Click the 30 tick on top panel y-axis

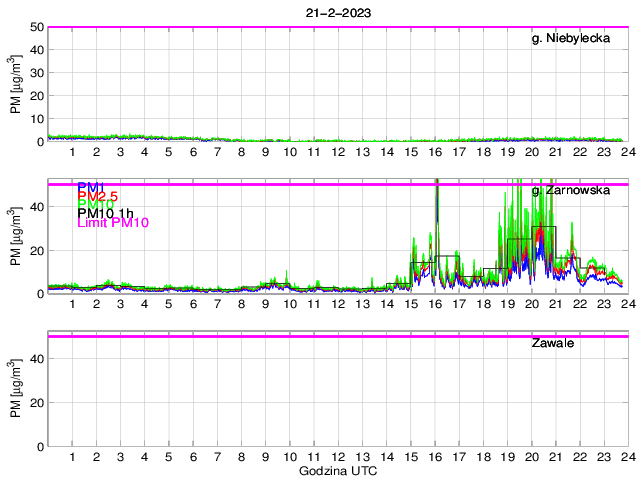click(x=37, y=73)
